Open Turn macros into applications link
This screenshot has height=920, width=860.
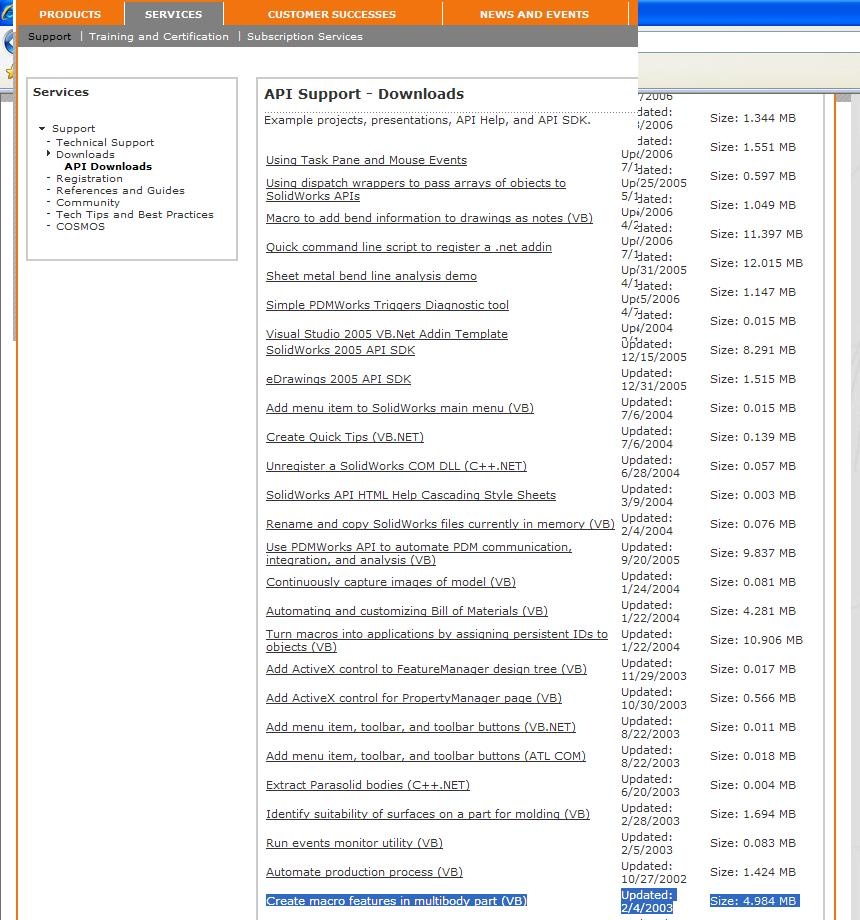[x=436, y=640]
